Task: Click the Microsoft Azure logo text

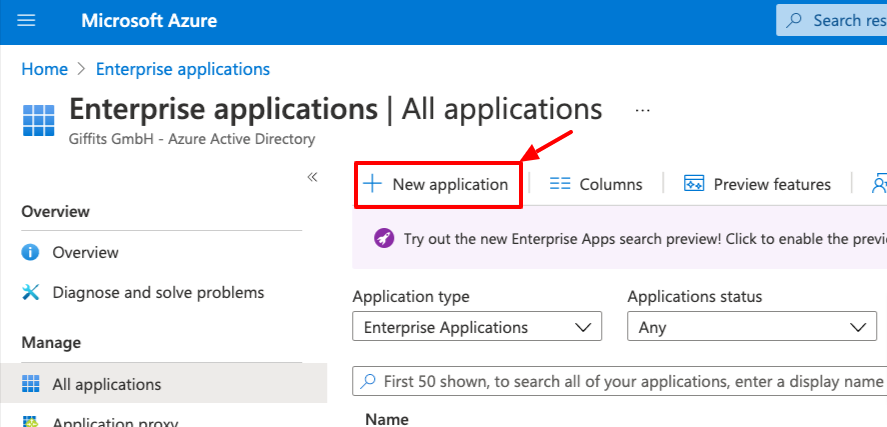Action: (149, 21)
